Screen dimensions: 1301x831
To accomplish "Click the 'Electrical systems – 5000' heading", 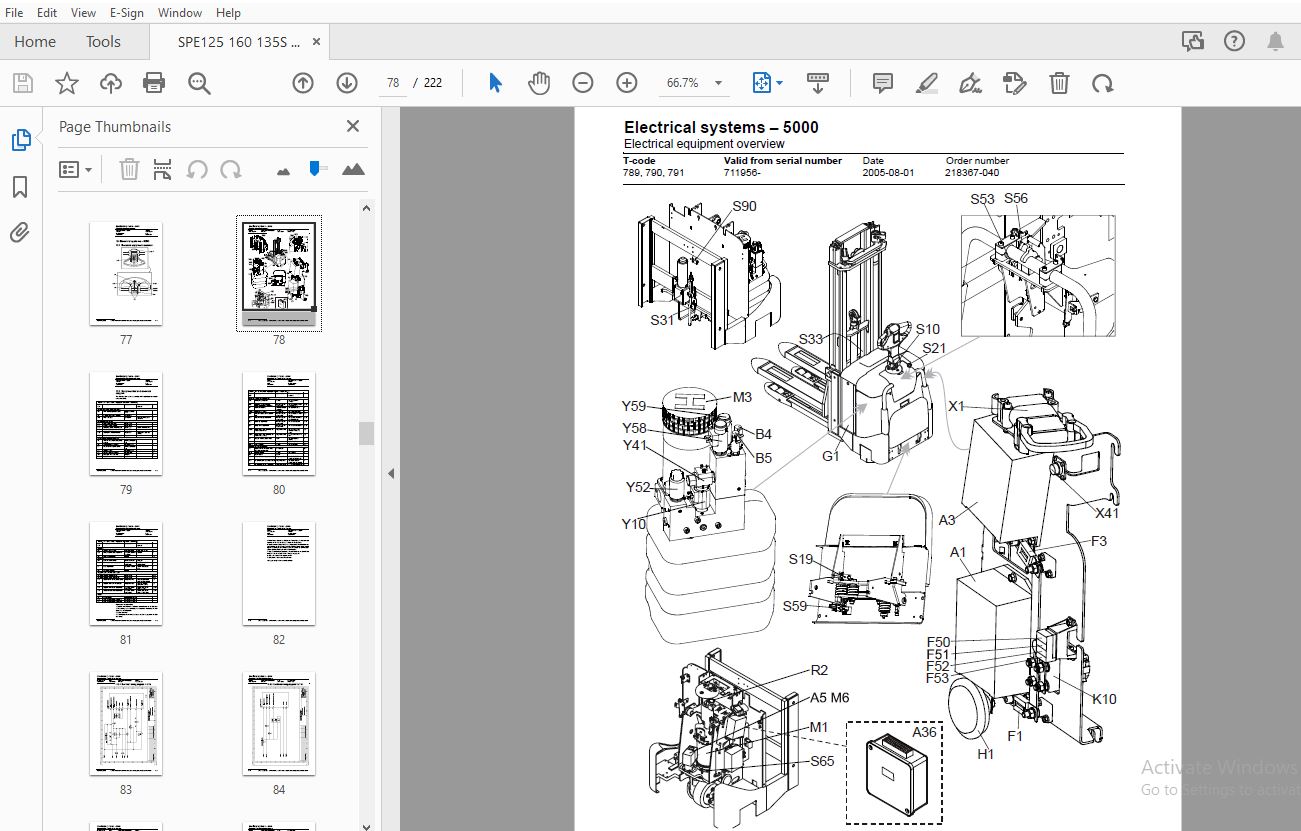I will pos(721,127).
